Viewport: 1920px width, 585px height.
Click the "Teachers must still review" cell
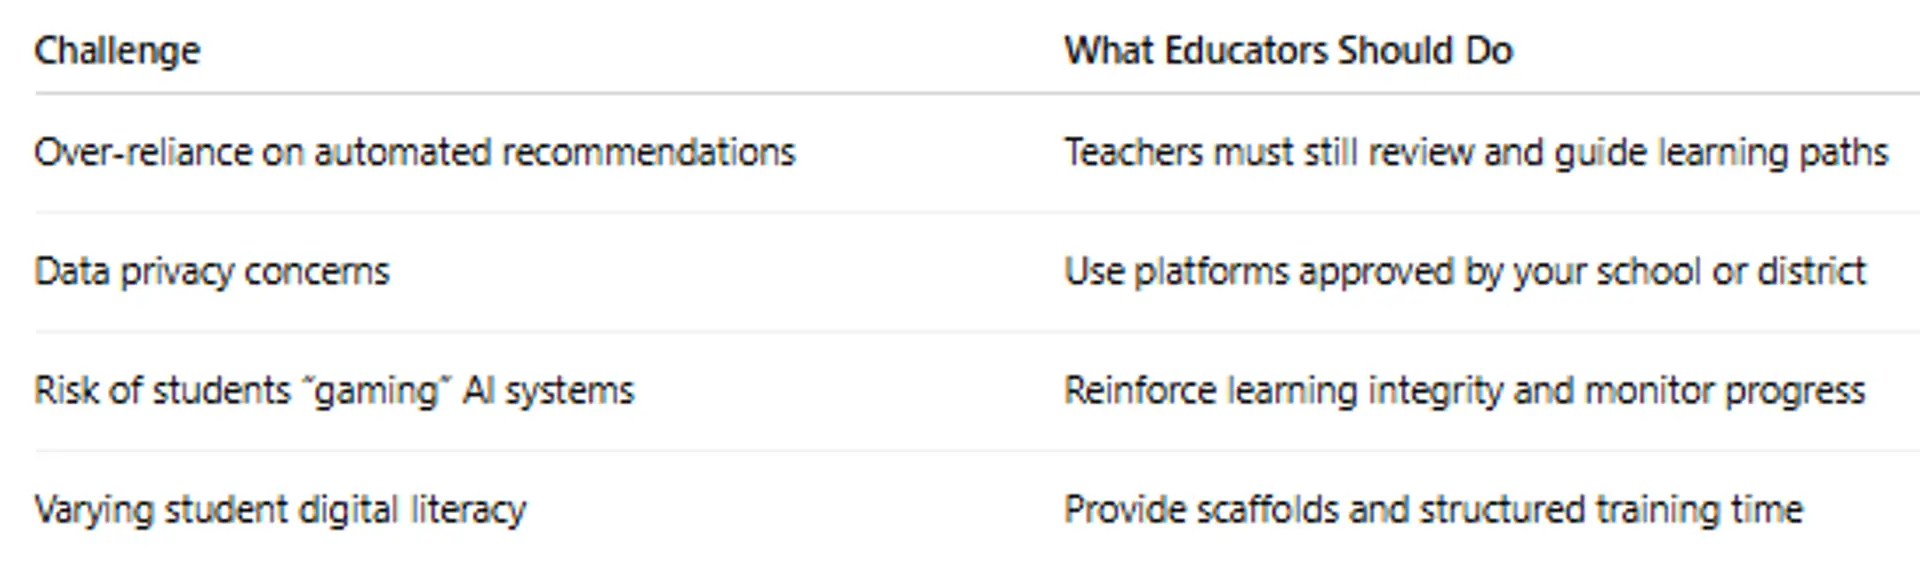click(1475, 153)
